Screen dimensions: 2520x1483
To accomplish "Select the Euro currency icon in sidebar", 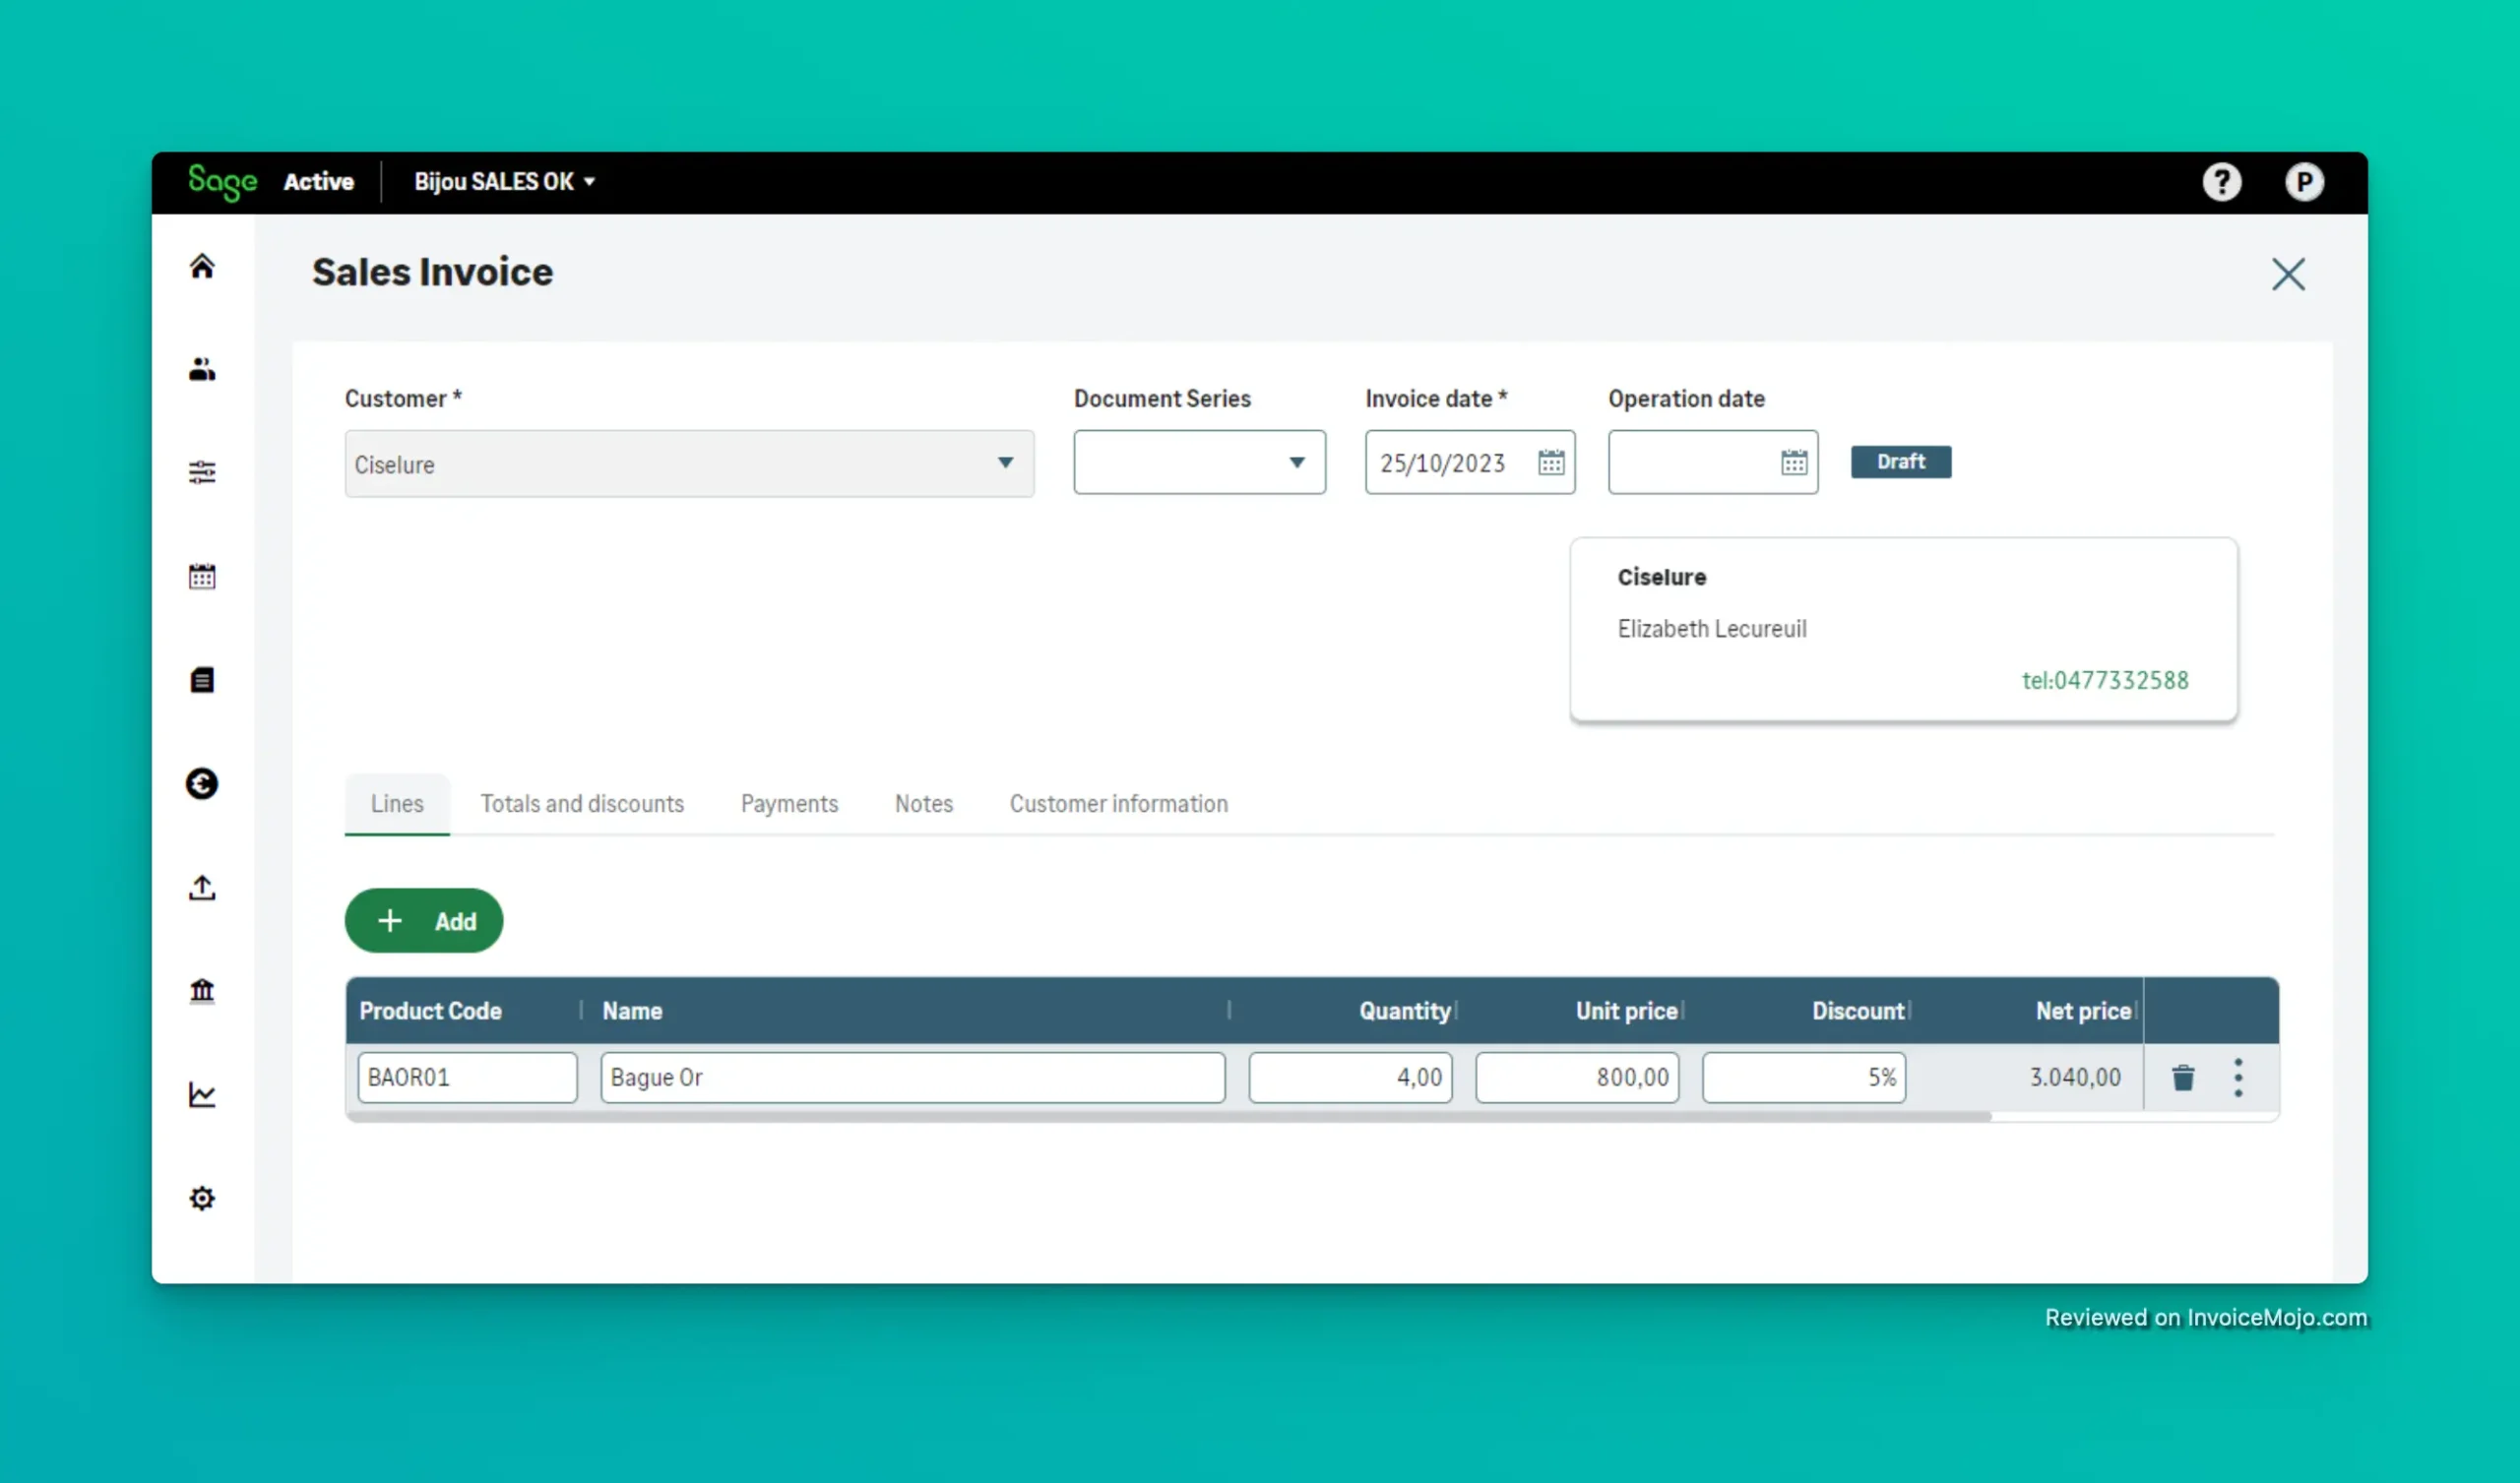I will (x=202, y=784).
